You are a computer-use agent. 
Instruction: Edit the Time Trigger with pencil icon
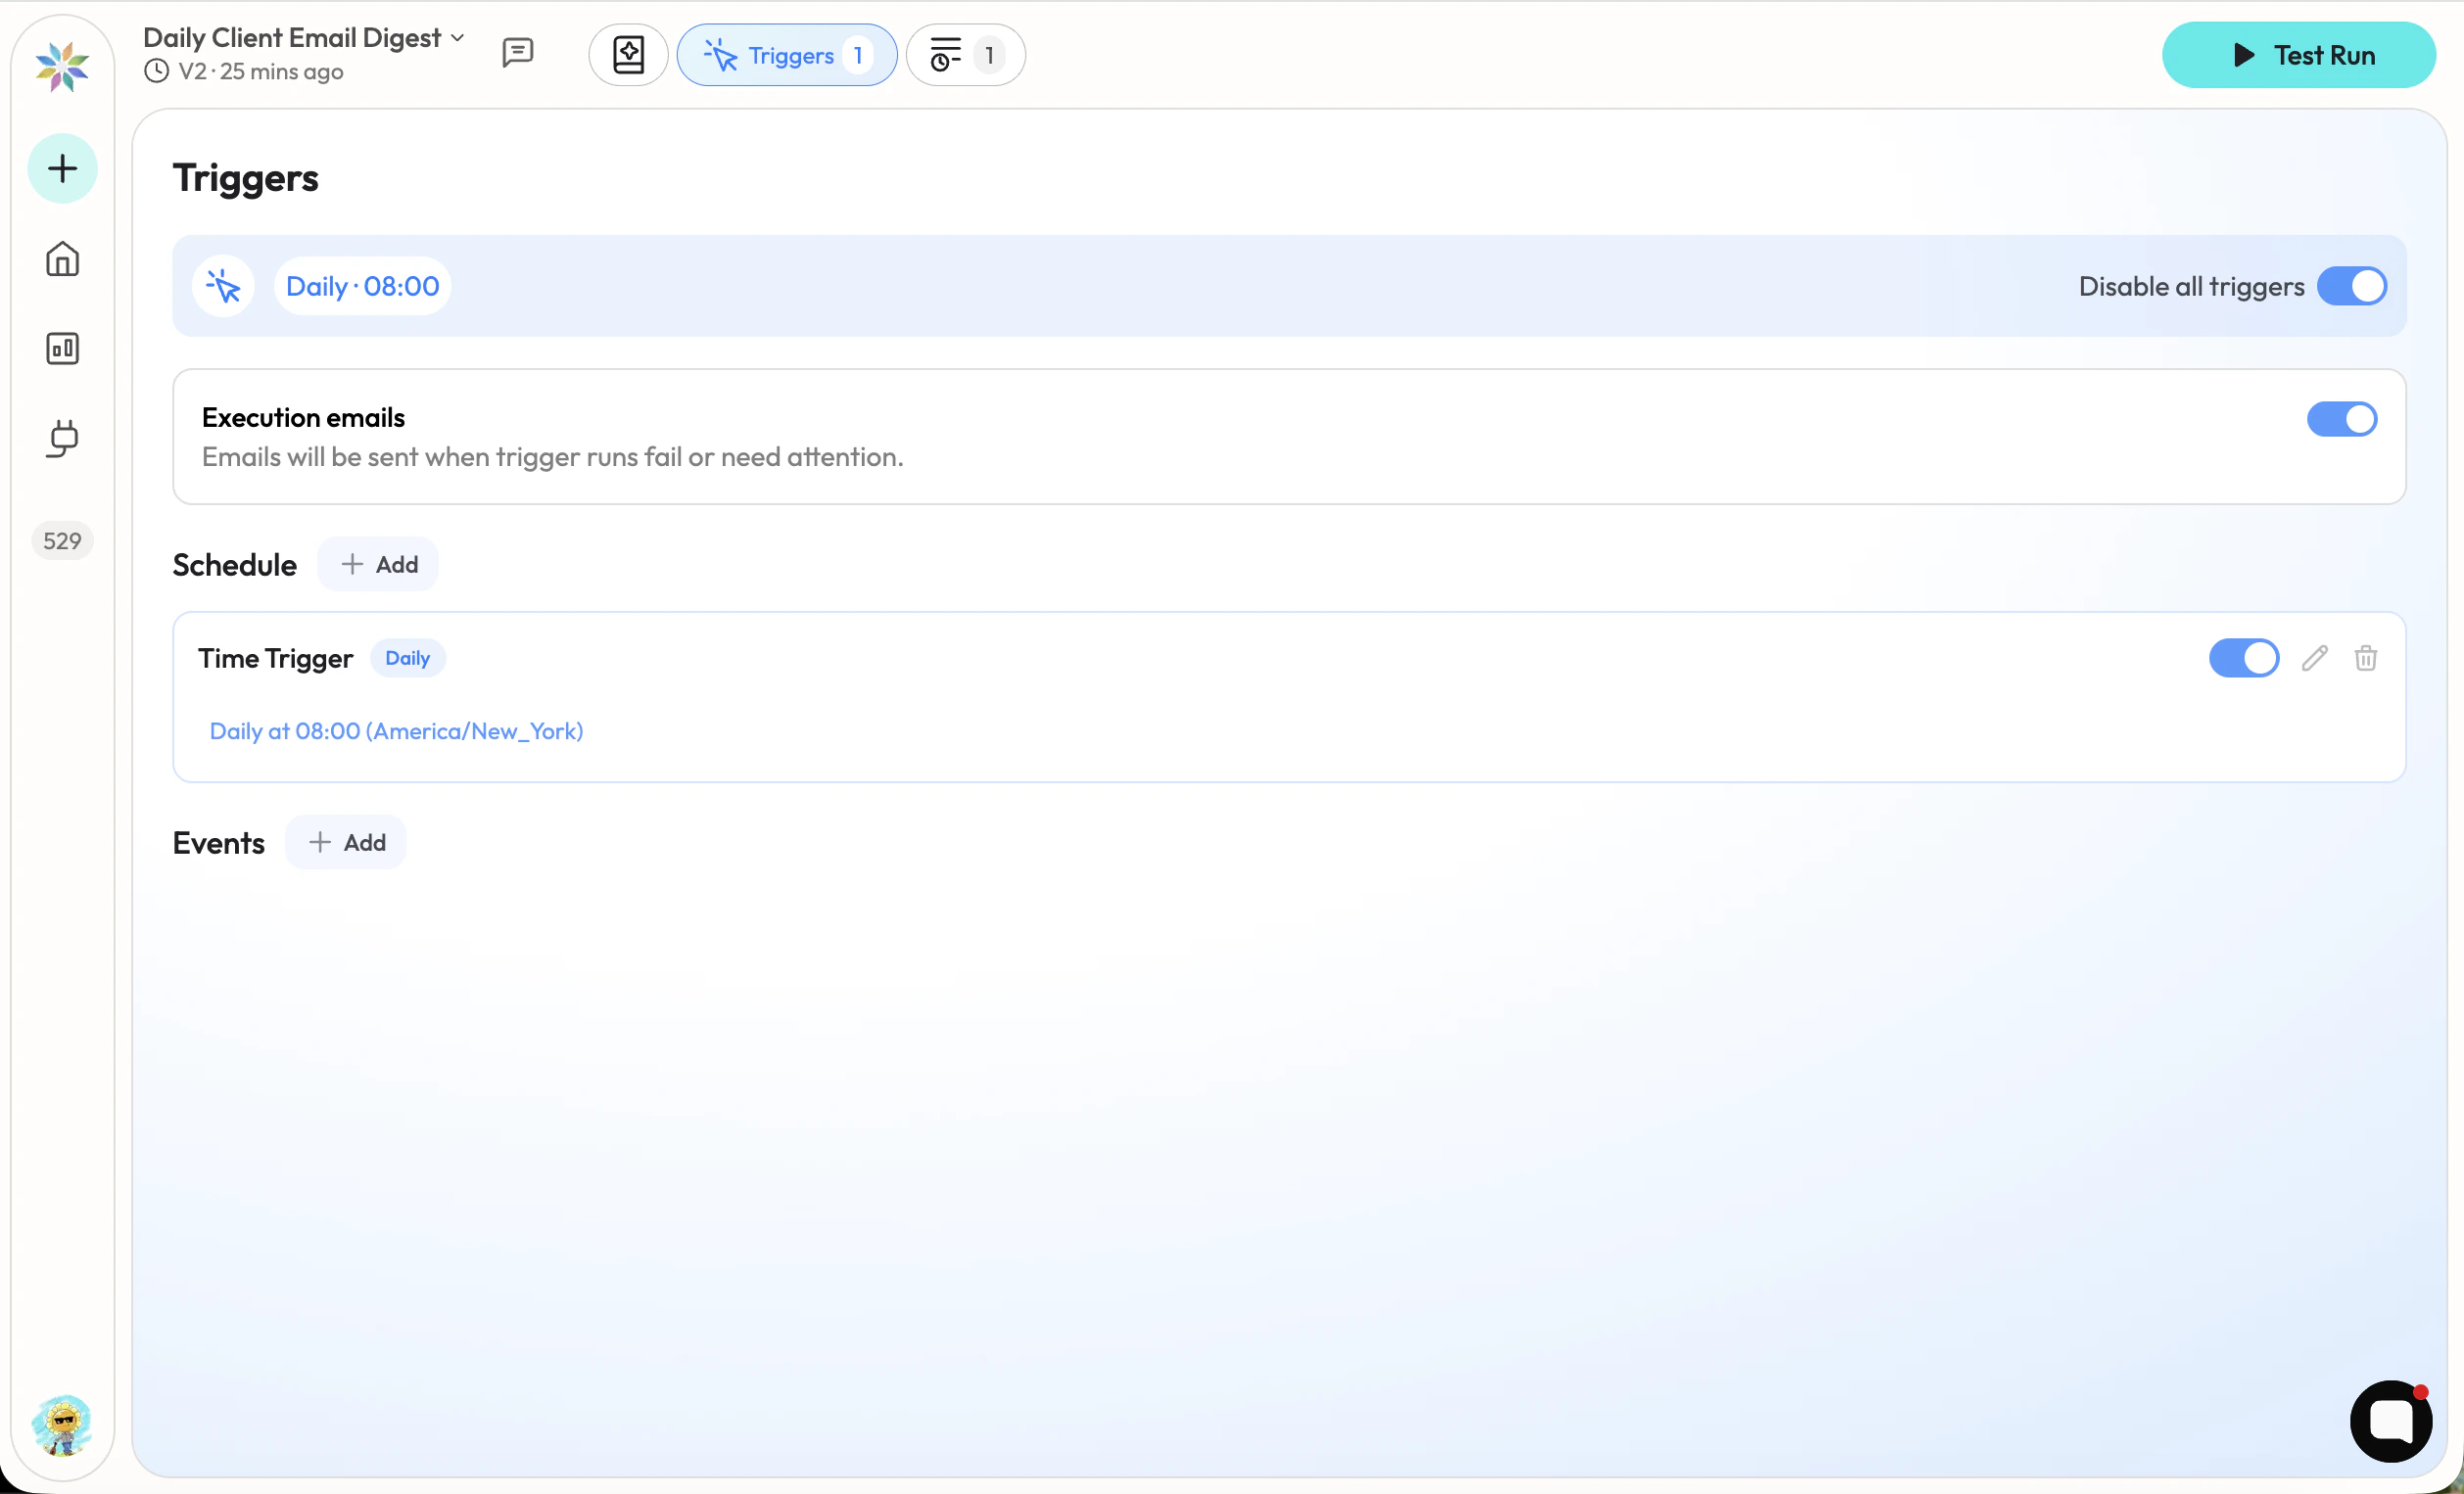(x=2314, y=658)
